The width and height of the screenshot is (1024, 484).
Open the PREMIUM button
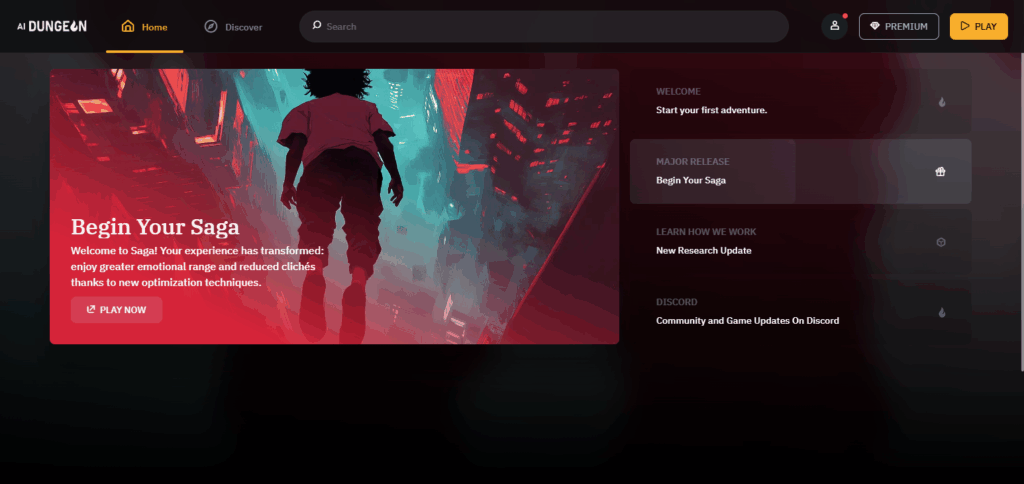coord(899,27)
